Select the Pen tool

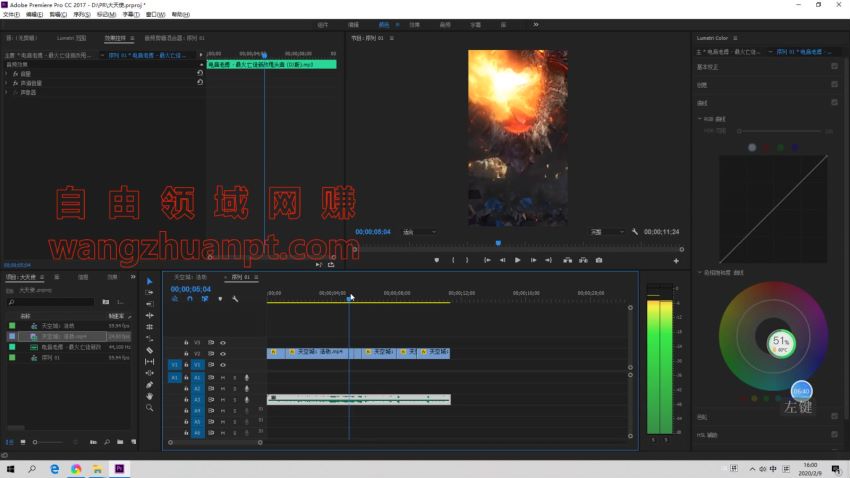pyautogui.click(x=150, y=385)
